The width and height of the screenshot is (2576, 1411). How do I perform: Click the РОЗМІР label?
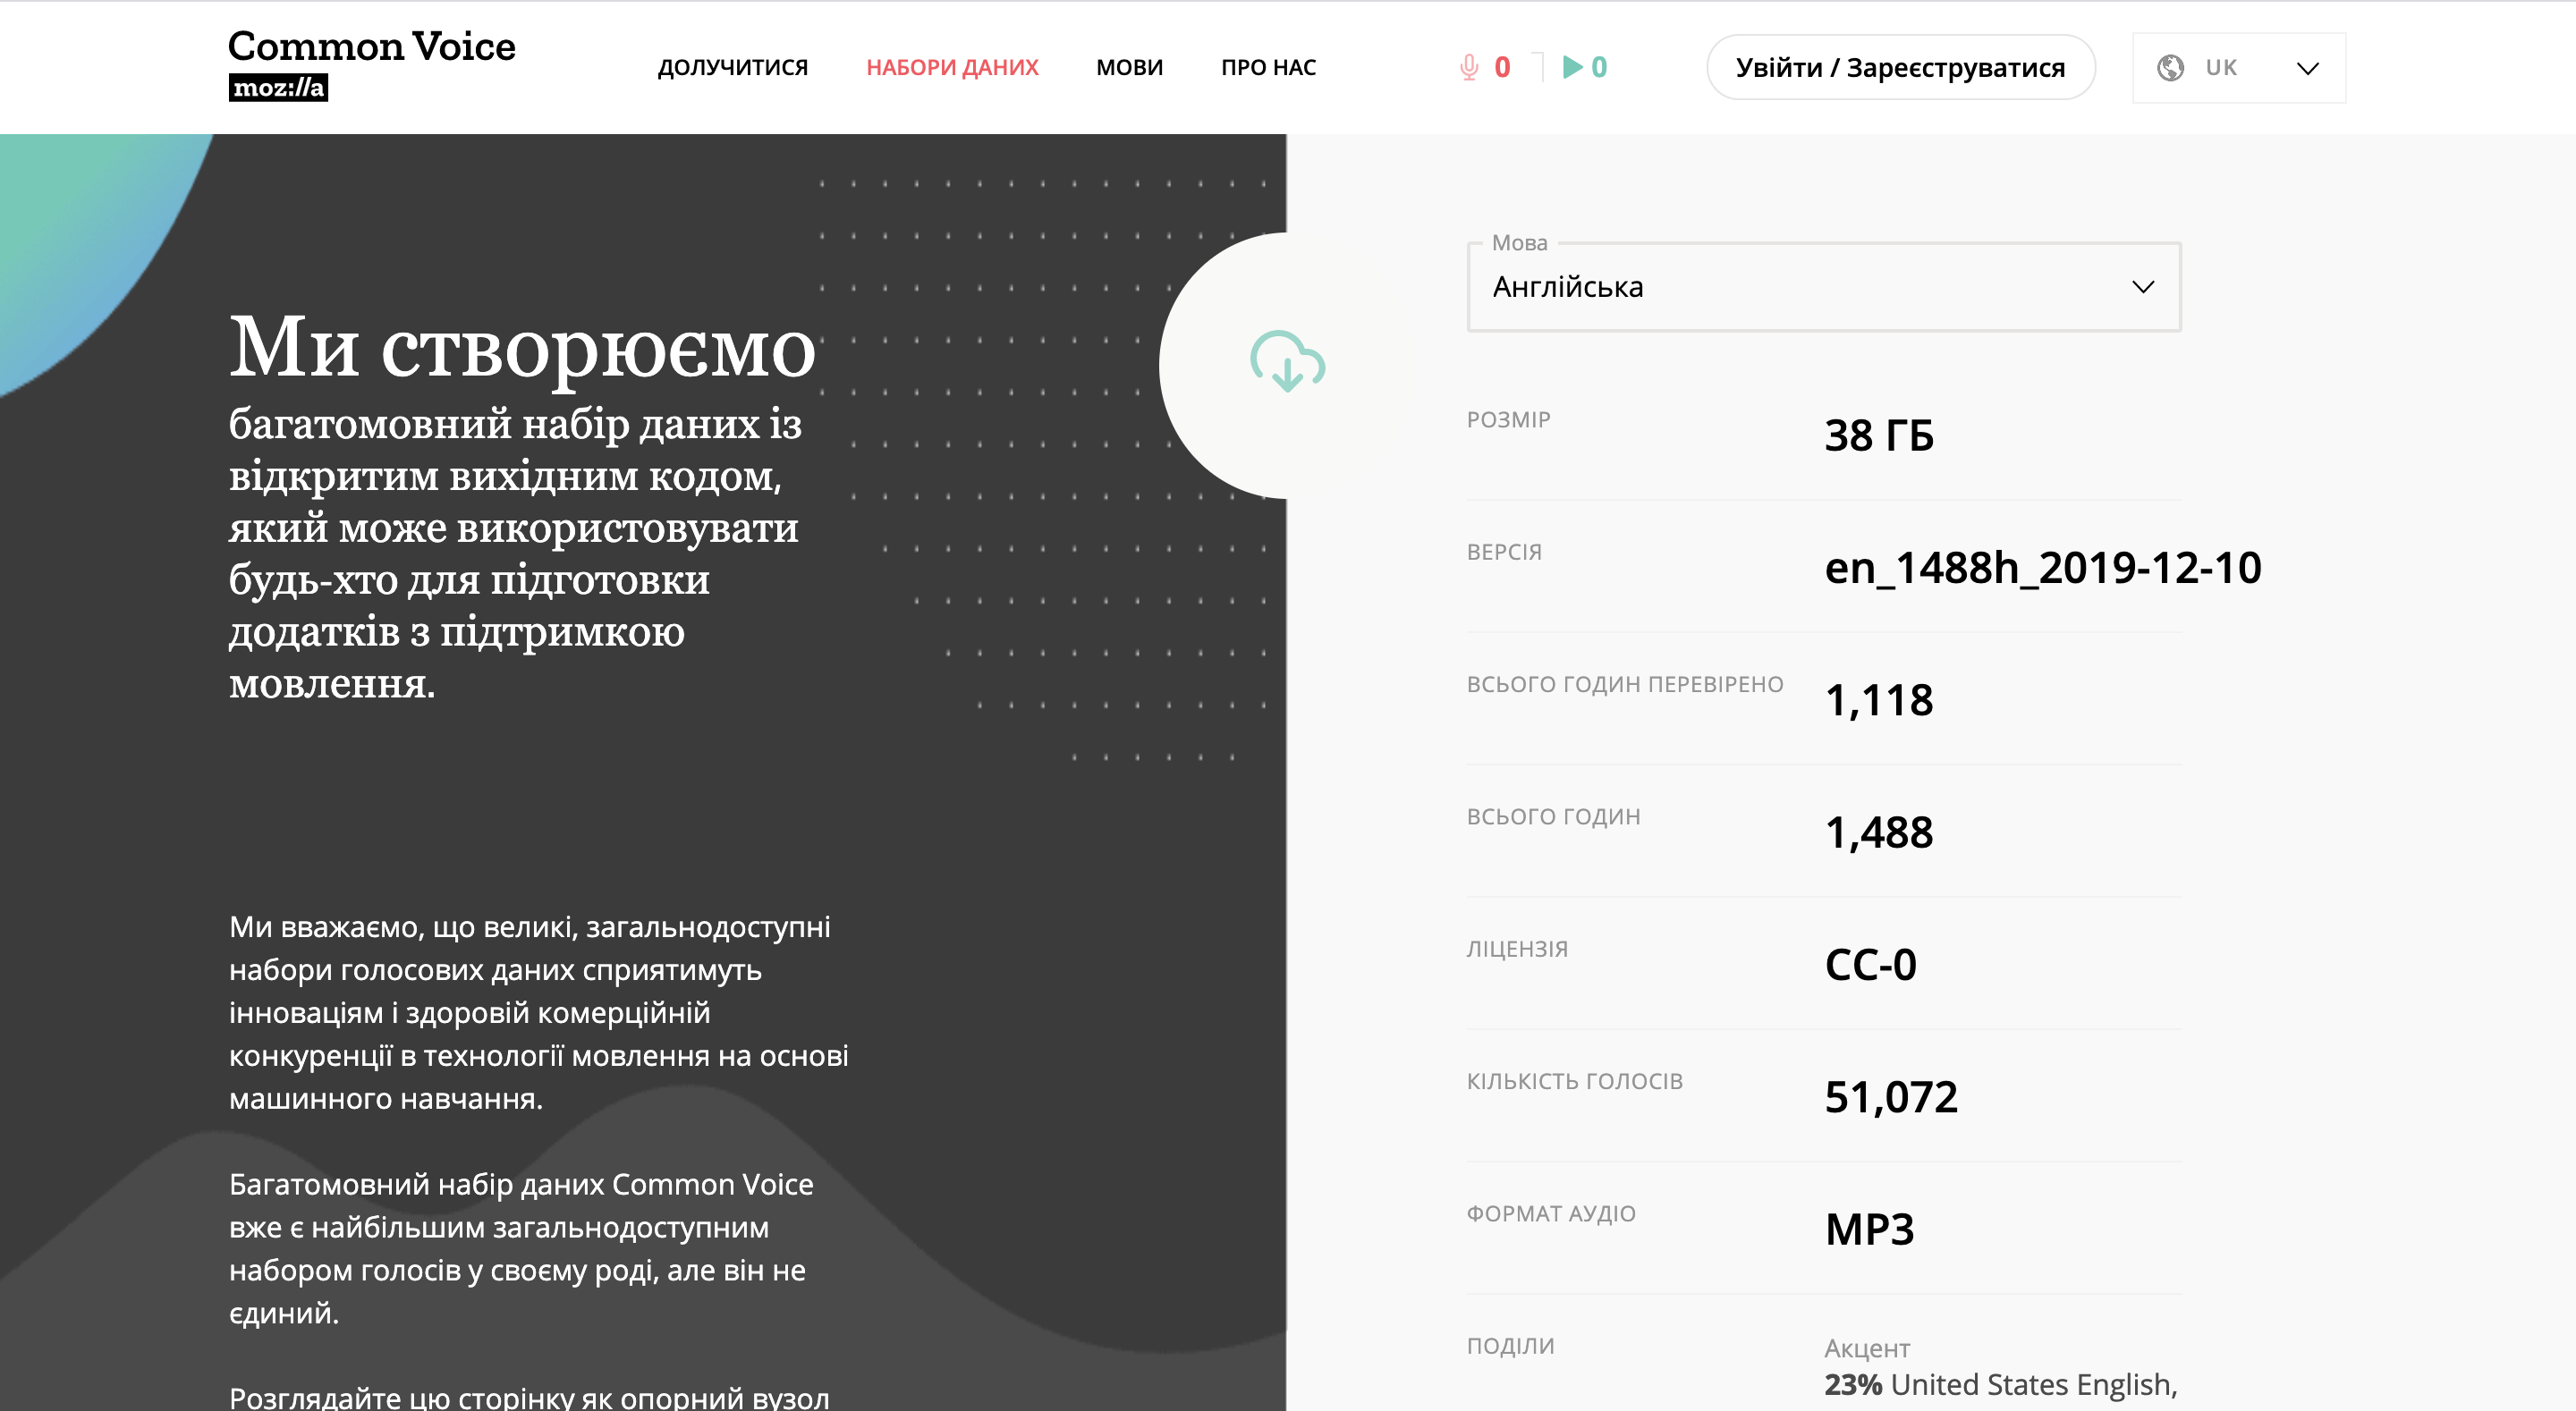click(1508, 420)
